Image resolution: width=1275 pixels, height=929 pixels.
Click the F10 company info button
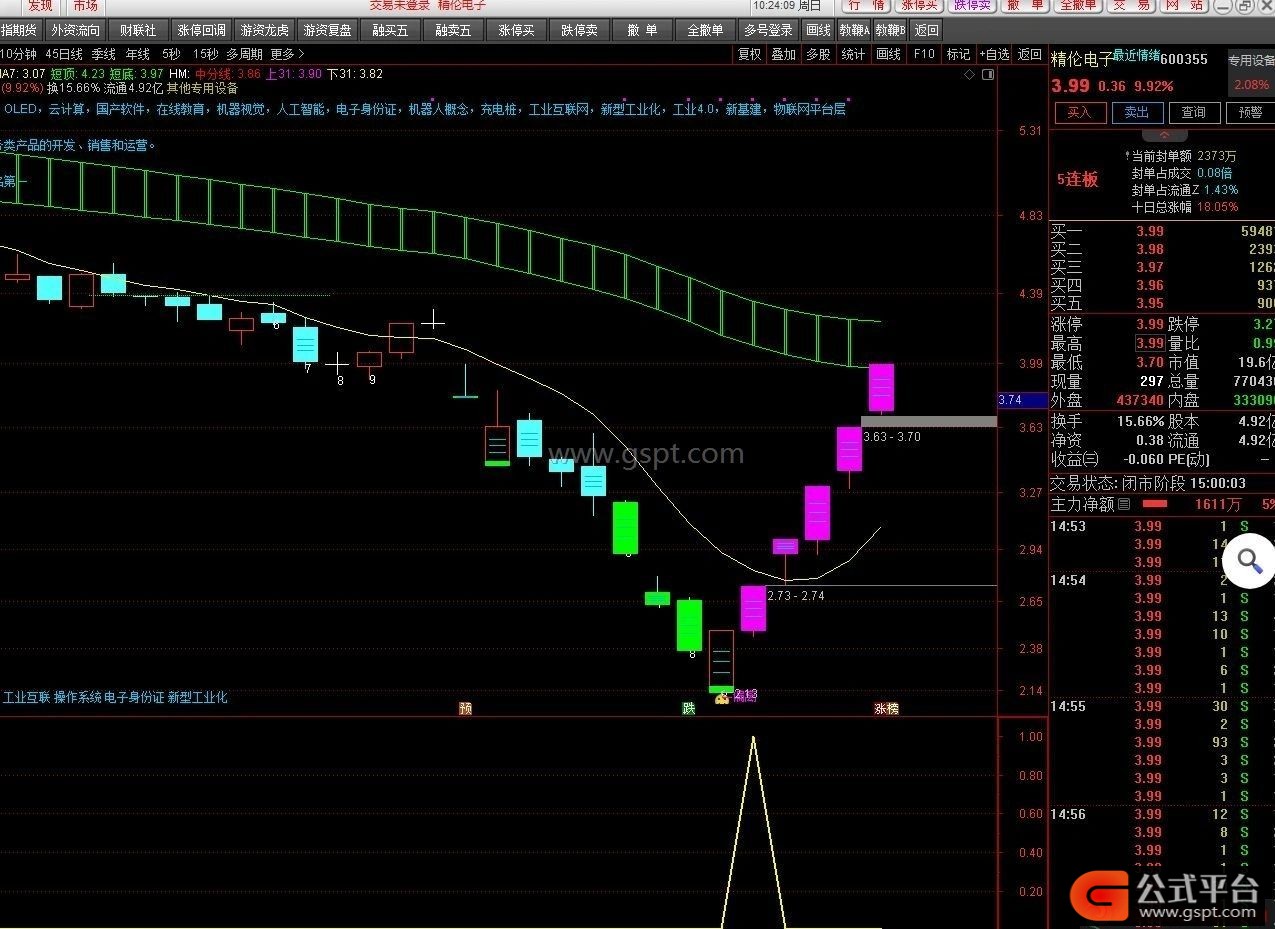(x=924, y=54)
